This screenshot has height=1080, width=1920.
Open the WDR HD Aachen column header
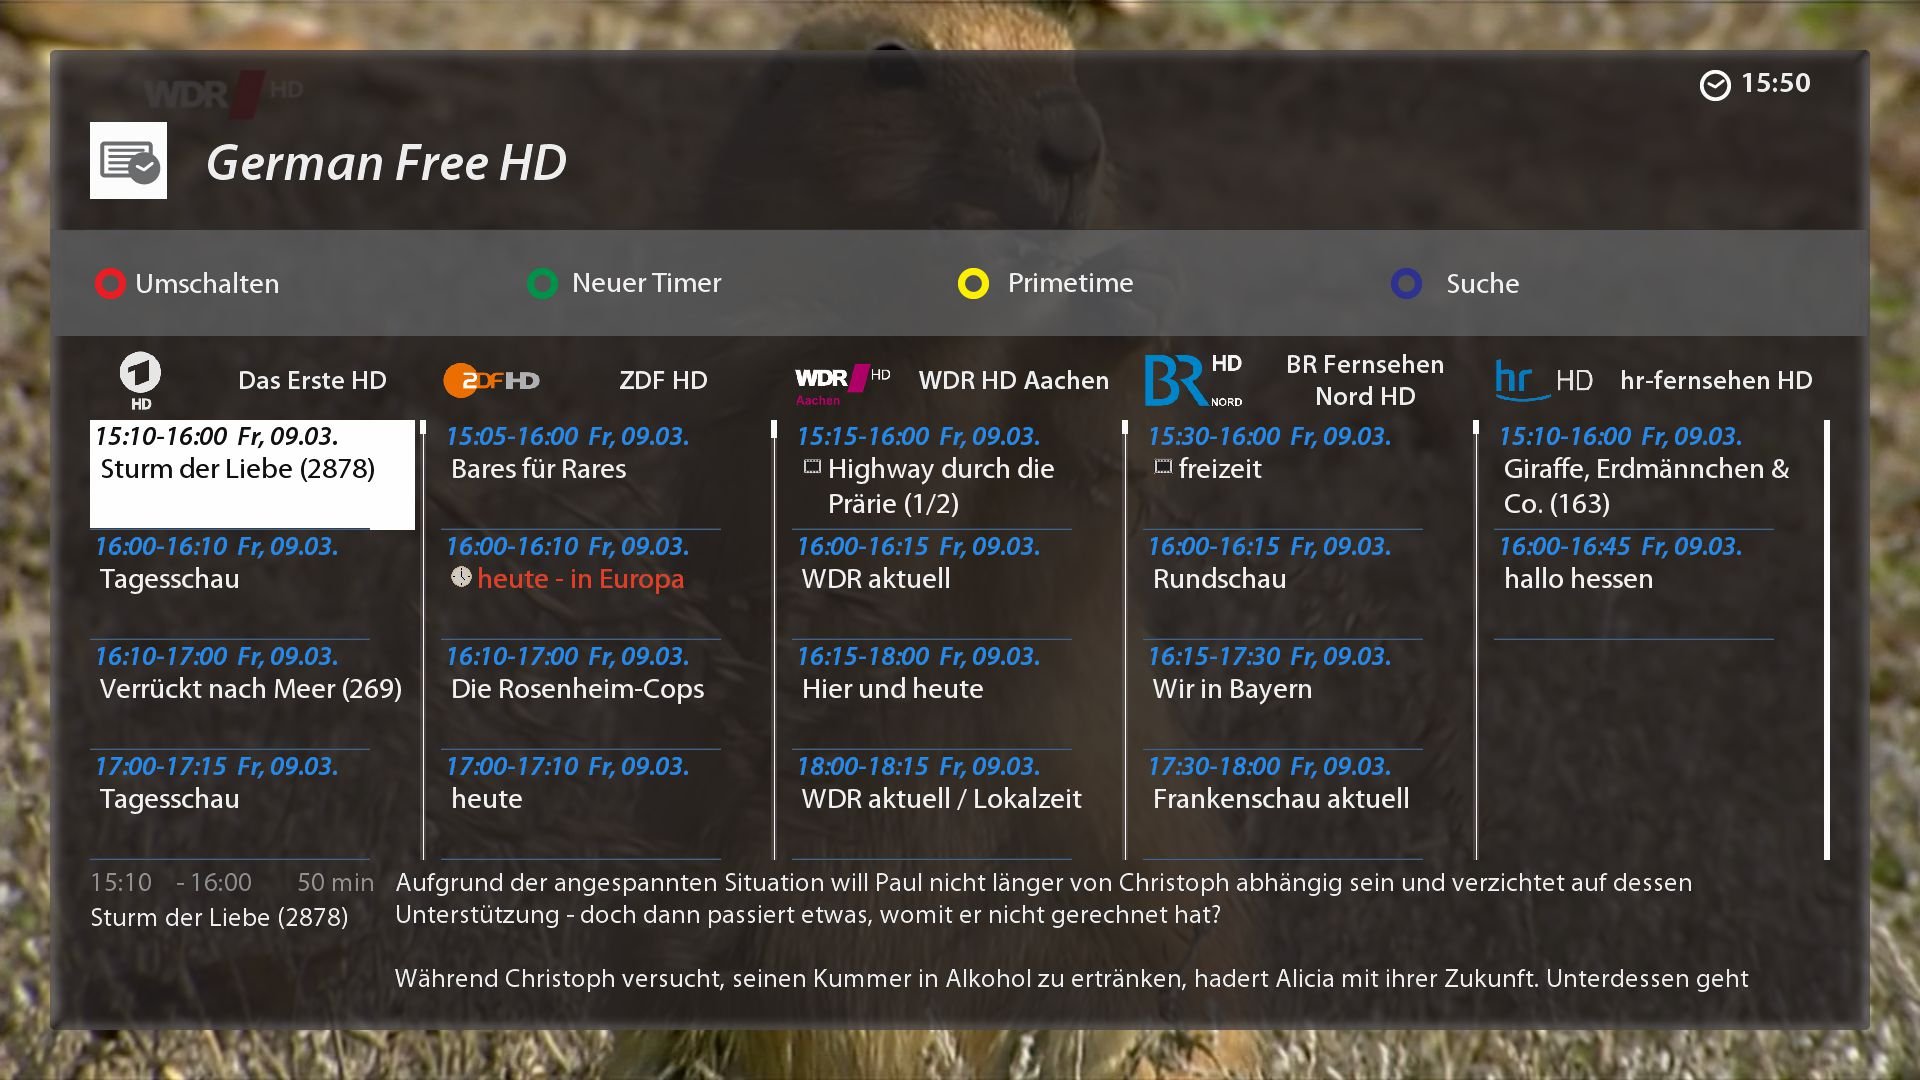click(1014, 381)
